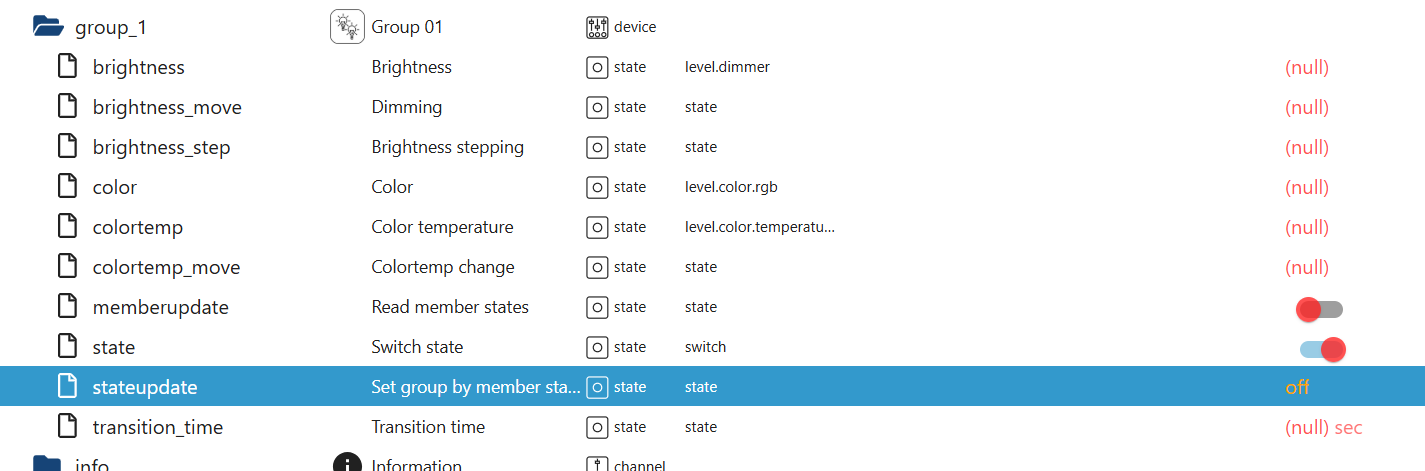Click the Group 01 lightbulbs icon
The width and height of the screenshot is (1425, 471).
[x=347, y=27]
